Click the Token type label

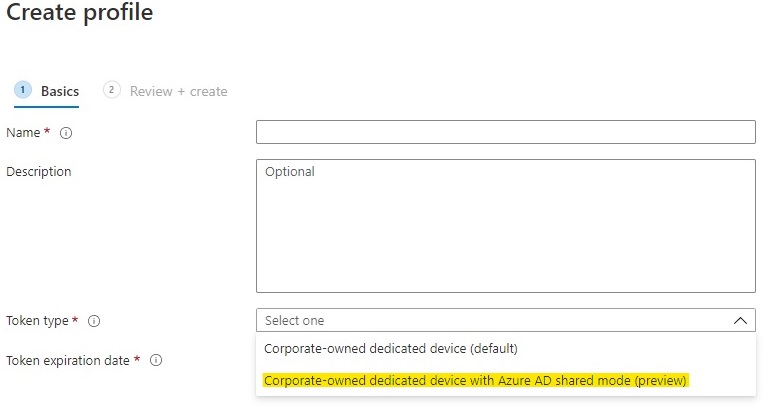[37, 320]
